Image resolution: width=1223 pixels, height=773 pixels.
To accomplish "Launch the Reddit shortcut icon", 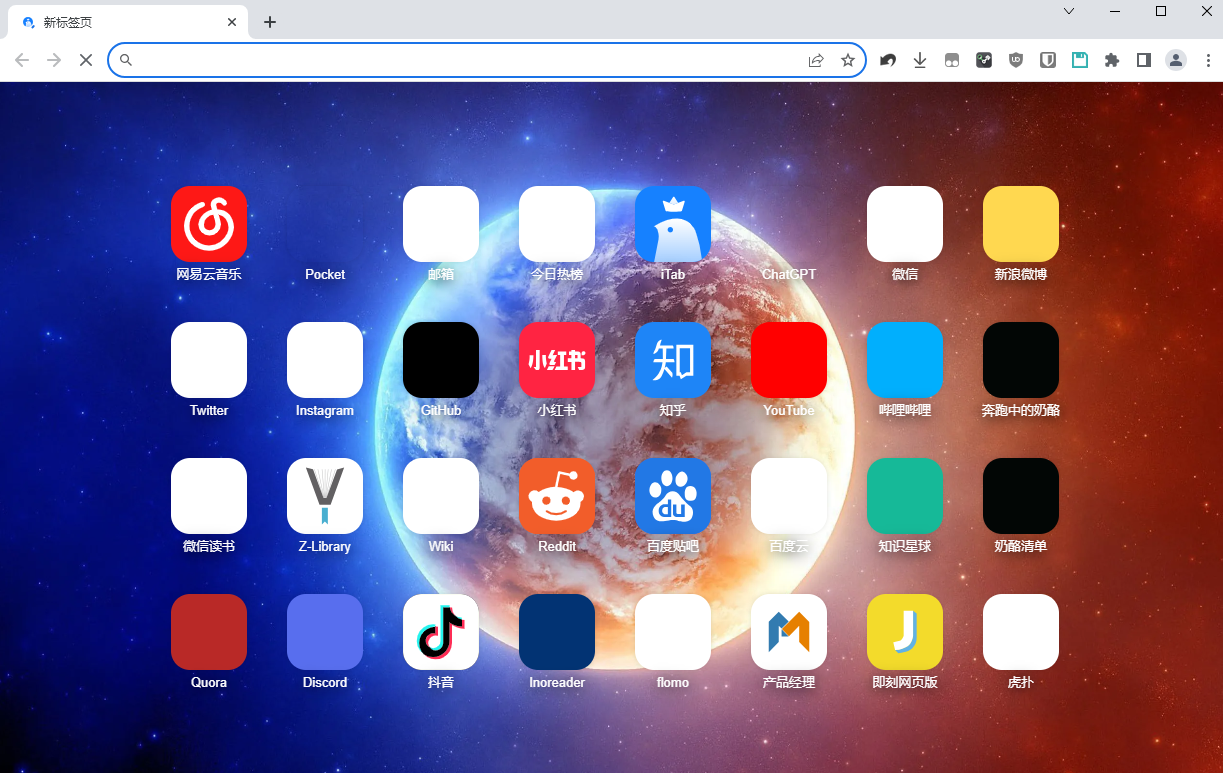I will (x=557, y=496).
